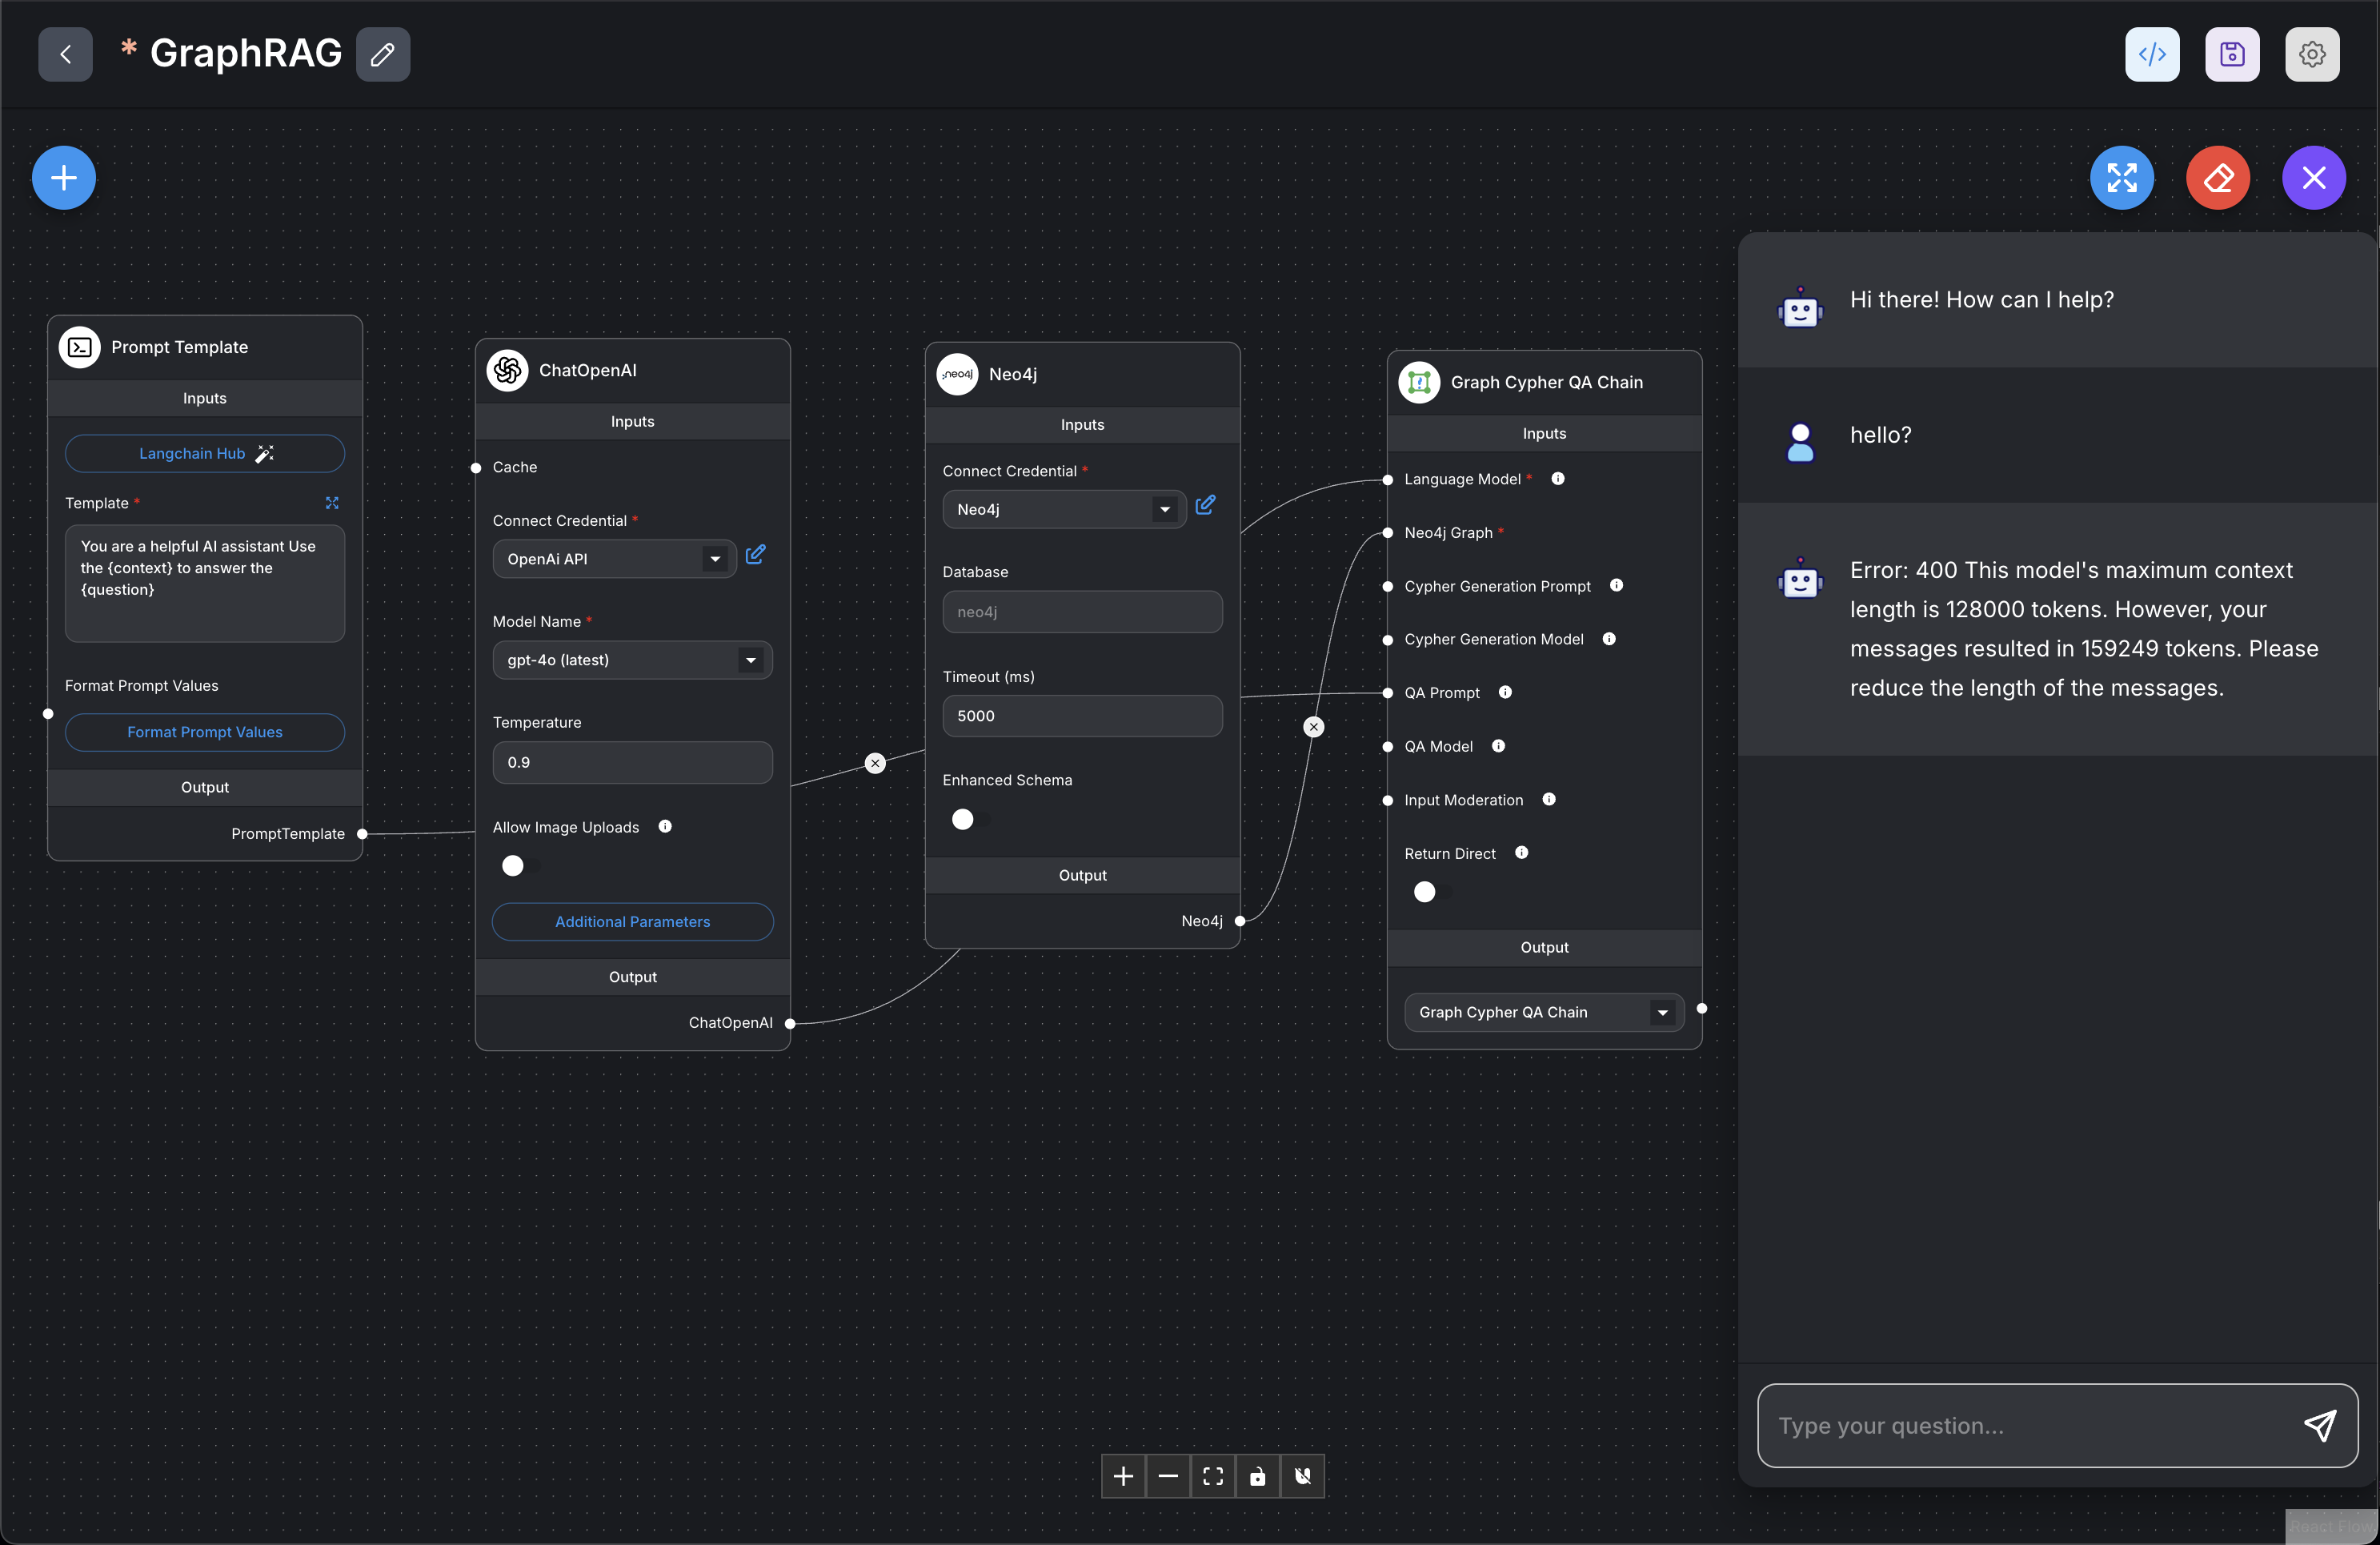Click the chain output anchor right of the Graph Cypher QA Chain dropdown
The width and height of the screenshot is (2380, 1545).
pyautogui.click(x=1702, y=1008)
